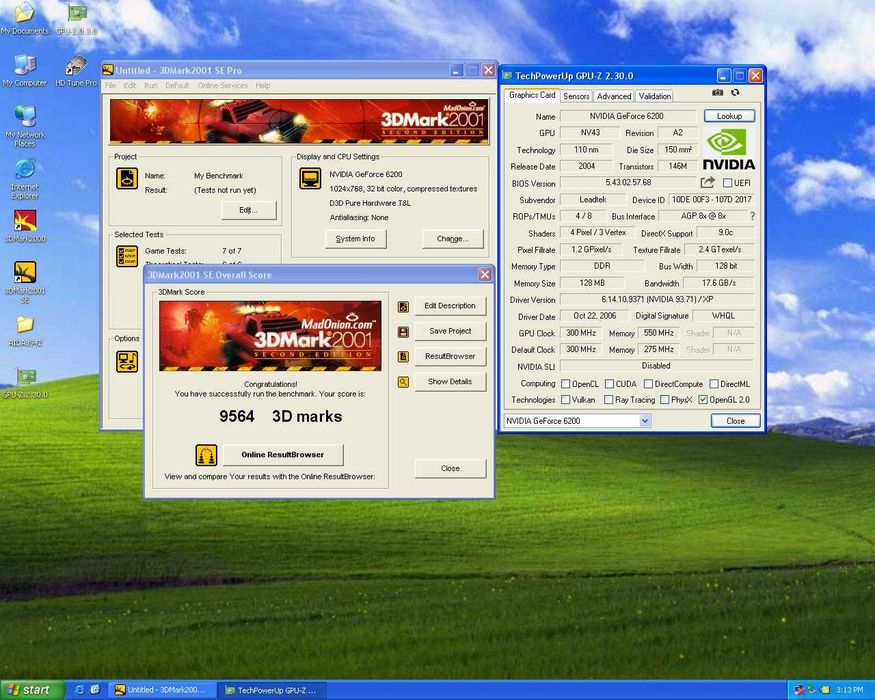Click the monitor icon in Display and CPU Settings
This screenshot has width=875, height=700.
310,179
